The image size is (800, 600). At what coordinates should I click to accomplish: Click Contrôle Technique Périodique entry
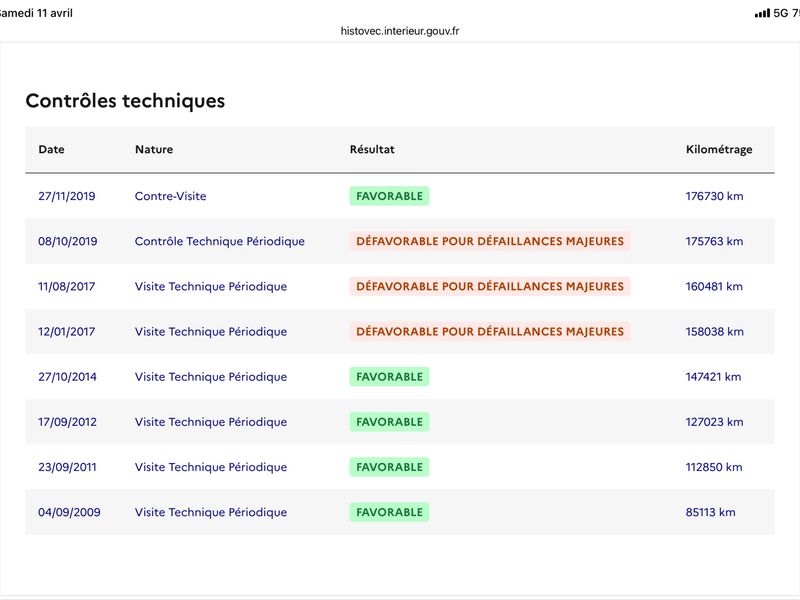pyautogui.click(x=220, y=241)
